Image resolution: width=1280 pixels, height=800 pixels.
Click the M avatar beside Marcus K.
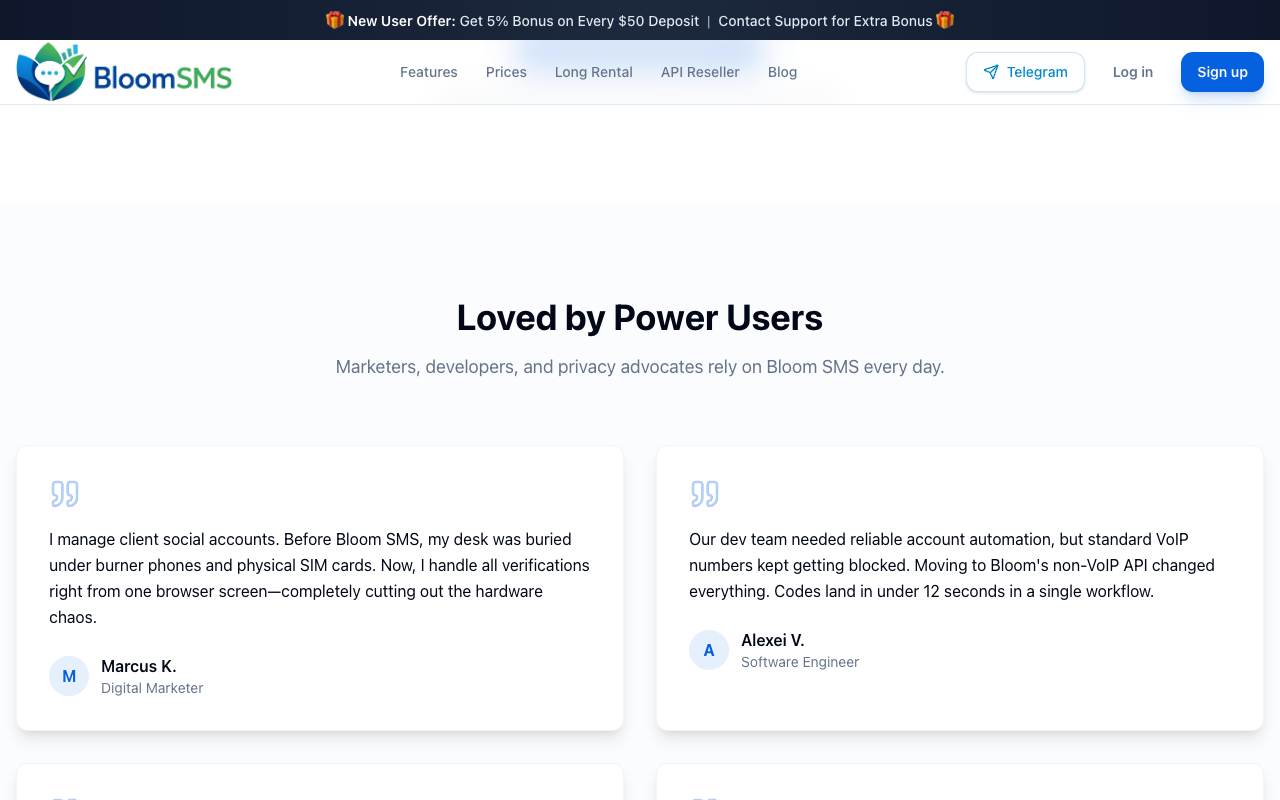click(x=69, y=676)
